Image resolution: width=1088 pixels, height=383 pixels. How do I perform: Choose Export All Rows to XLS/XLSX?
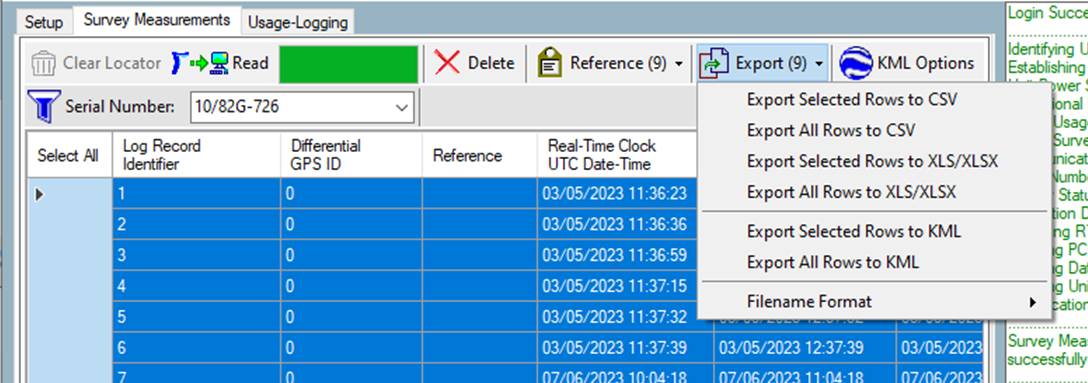851,192
